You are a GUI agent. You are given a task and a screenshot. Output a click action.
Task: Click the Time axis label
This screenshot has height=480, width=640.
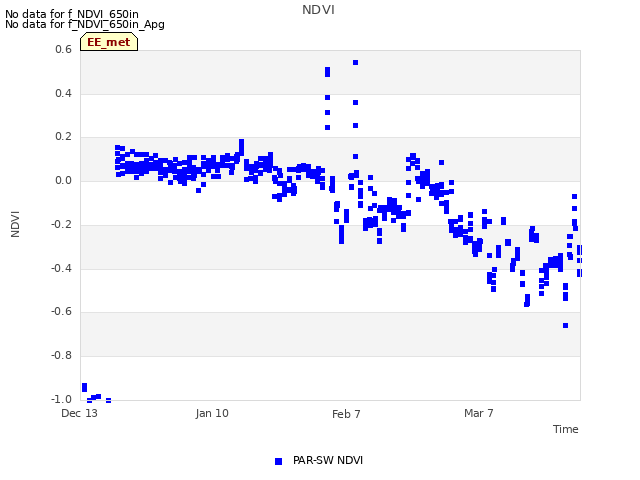566,429
